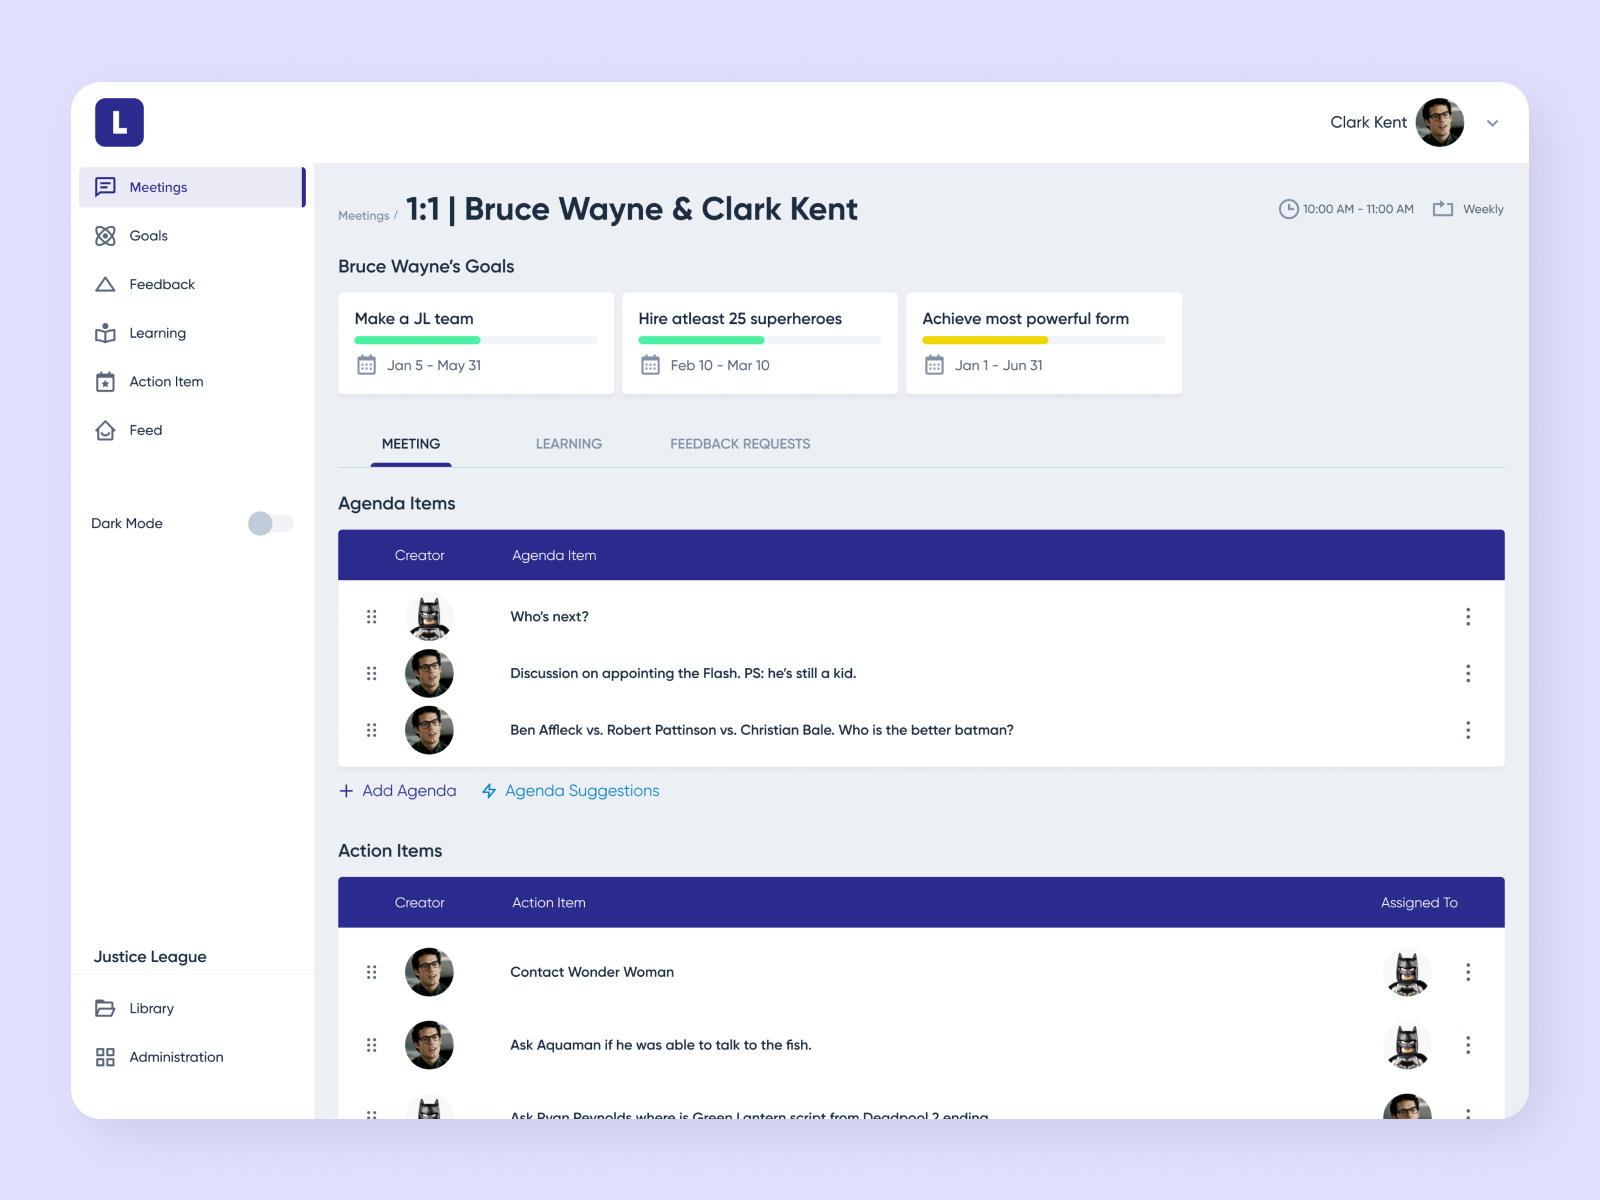This screenshot has width=1600, height=1200.
Task: Select Contact Wonder Woman action item text
Action: coord(592,972)
